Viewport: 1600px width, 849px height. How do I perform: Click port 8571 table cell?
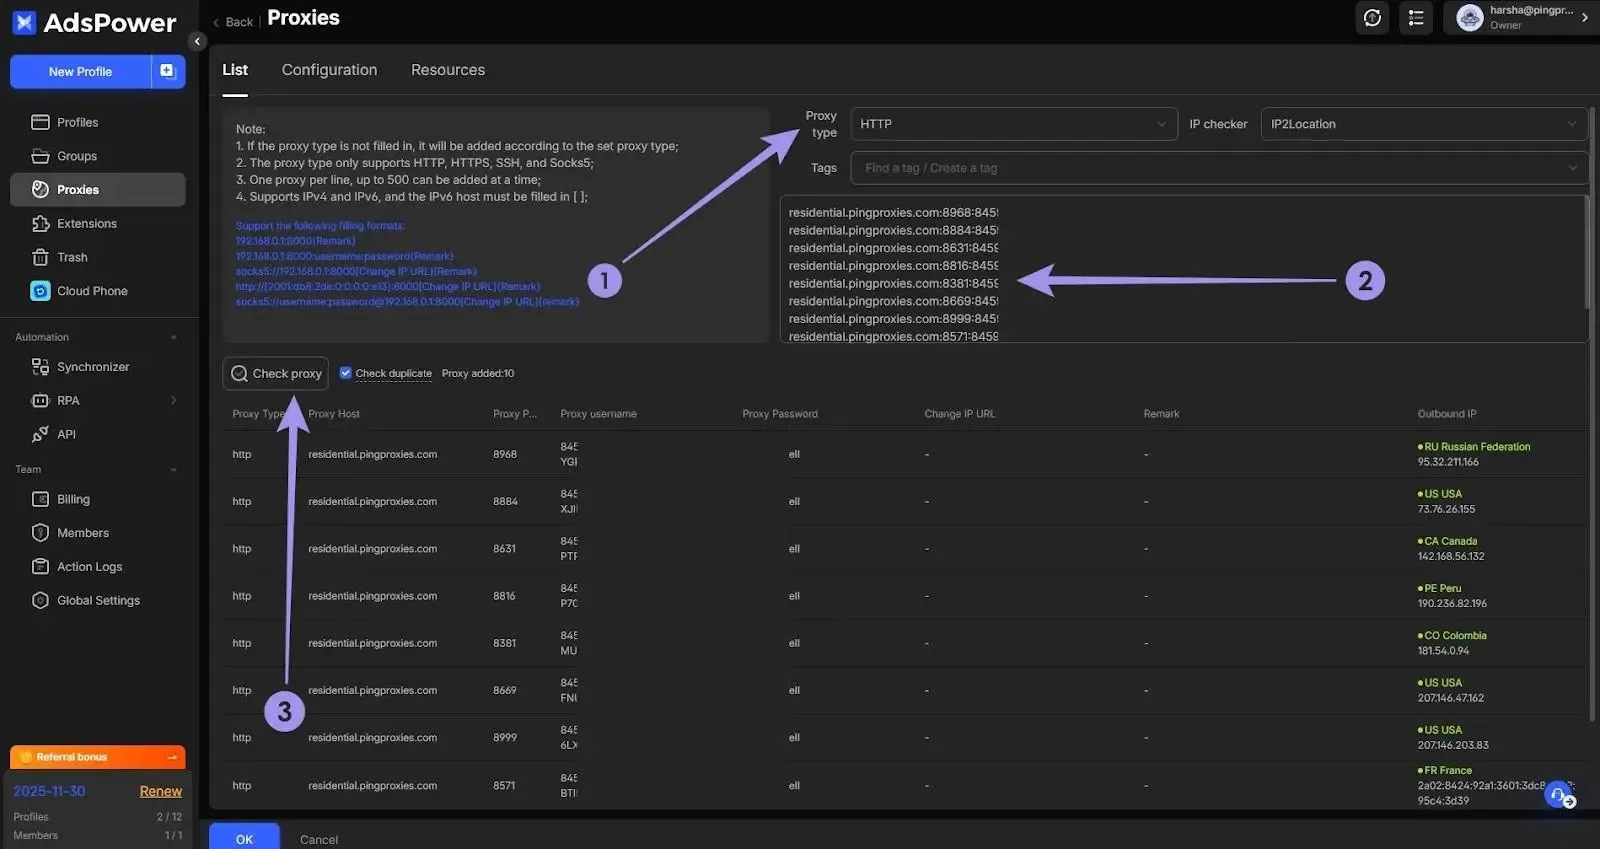504,785
